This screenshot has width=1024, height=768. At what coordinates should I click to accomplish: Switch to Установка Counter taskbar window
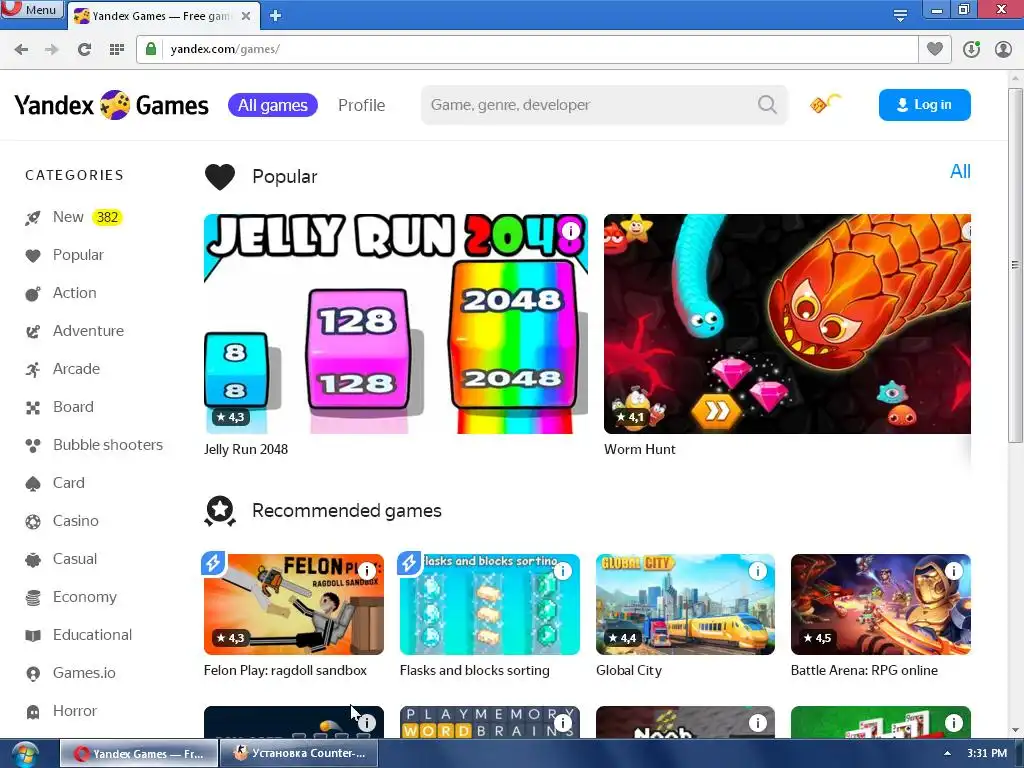[x=298, y=754]
